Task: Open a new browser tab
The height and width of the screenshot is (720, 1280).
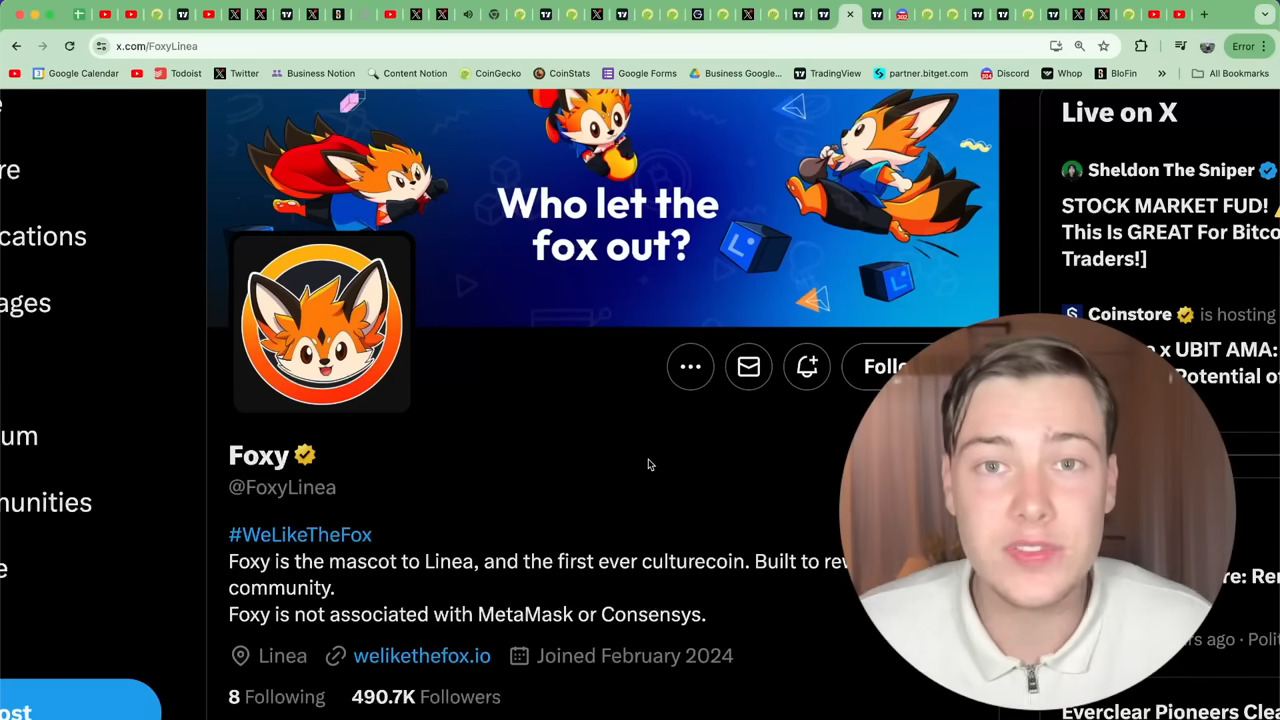Action: point(1204,15)
